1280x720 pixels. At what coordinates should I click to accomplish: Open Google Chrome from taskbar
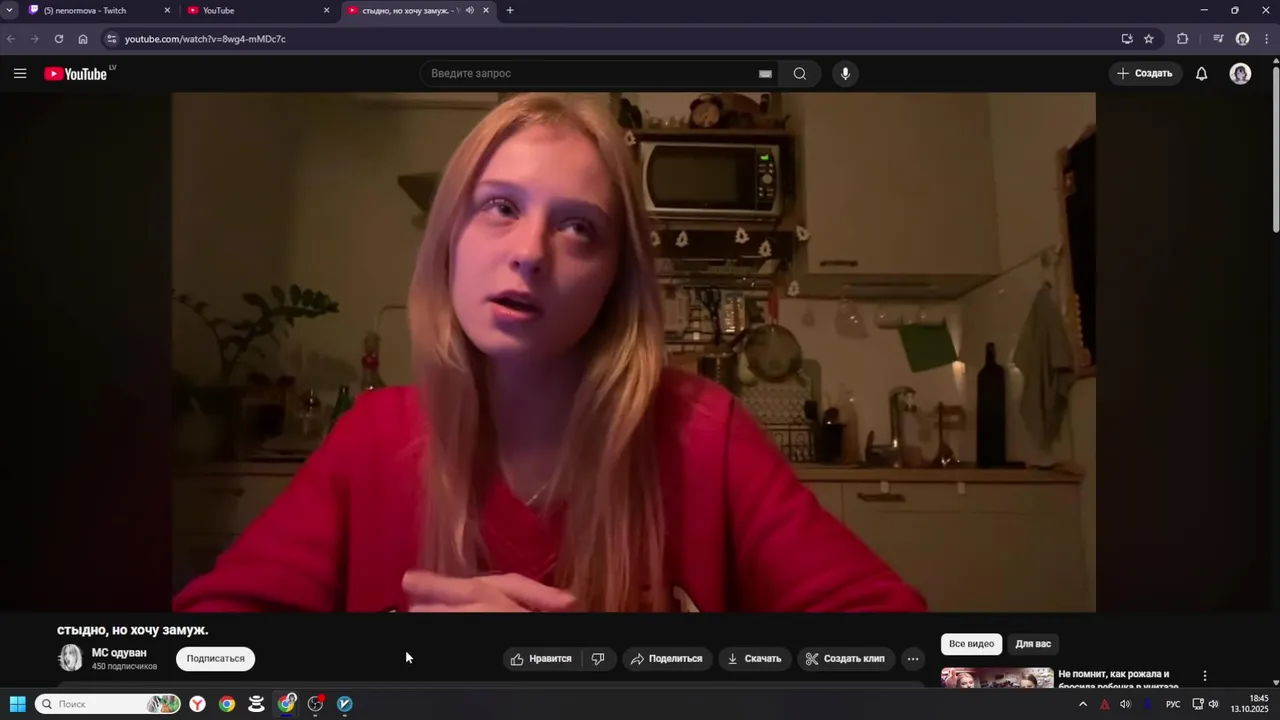pyautogui.click(x=227, y=704)
